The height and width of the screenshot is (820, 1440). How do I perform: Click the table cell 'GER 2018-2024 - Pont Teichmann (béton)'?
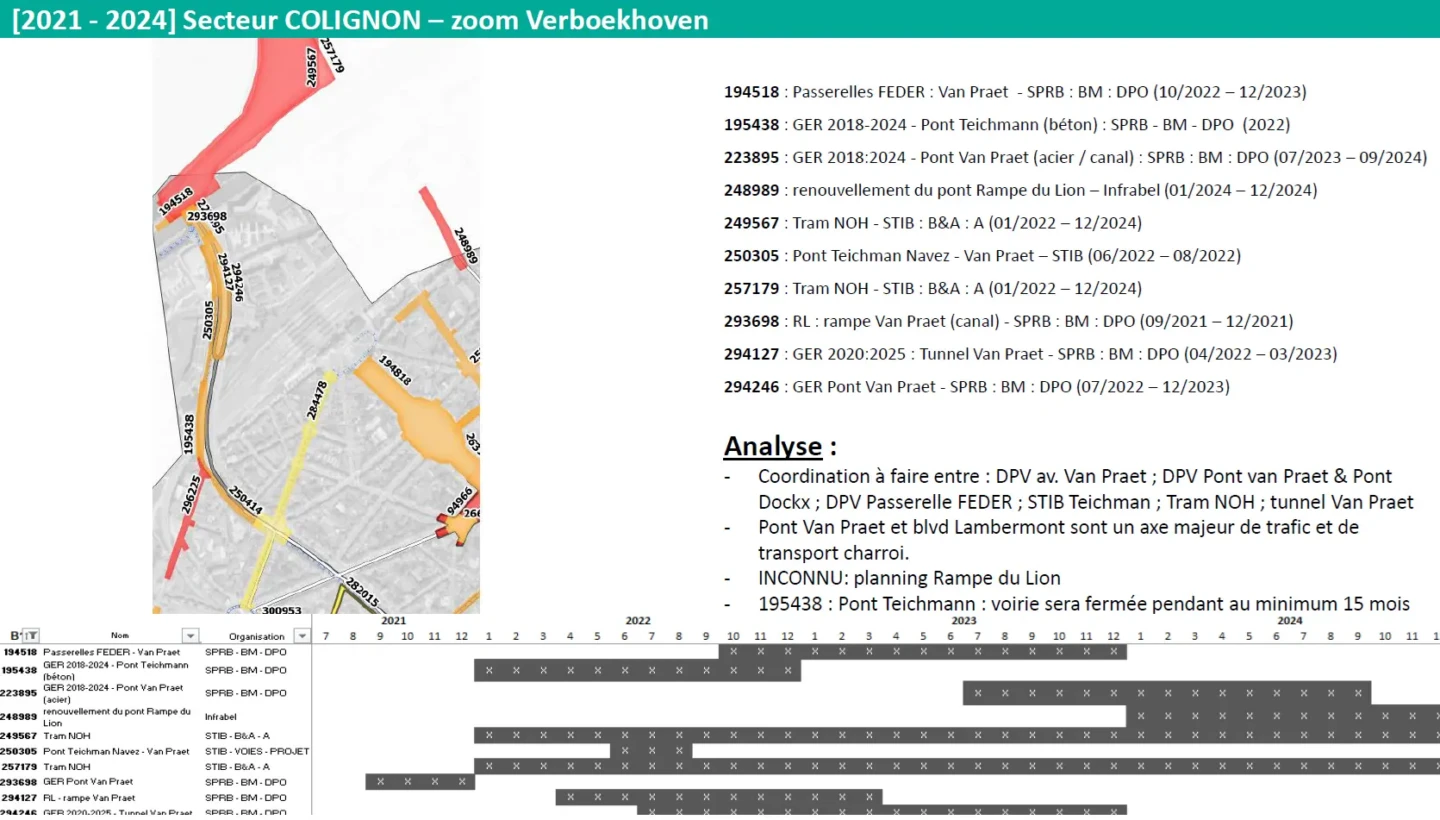pos(116,670)
